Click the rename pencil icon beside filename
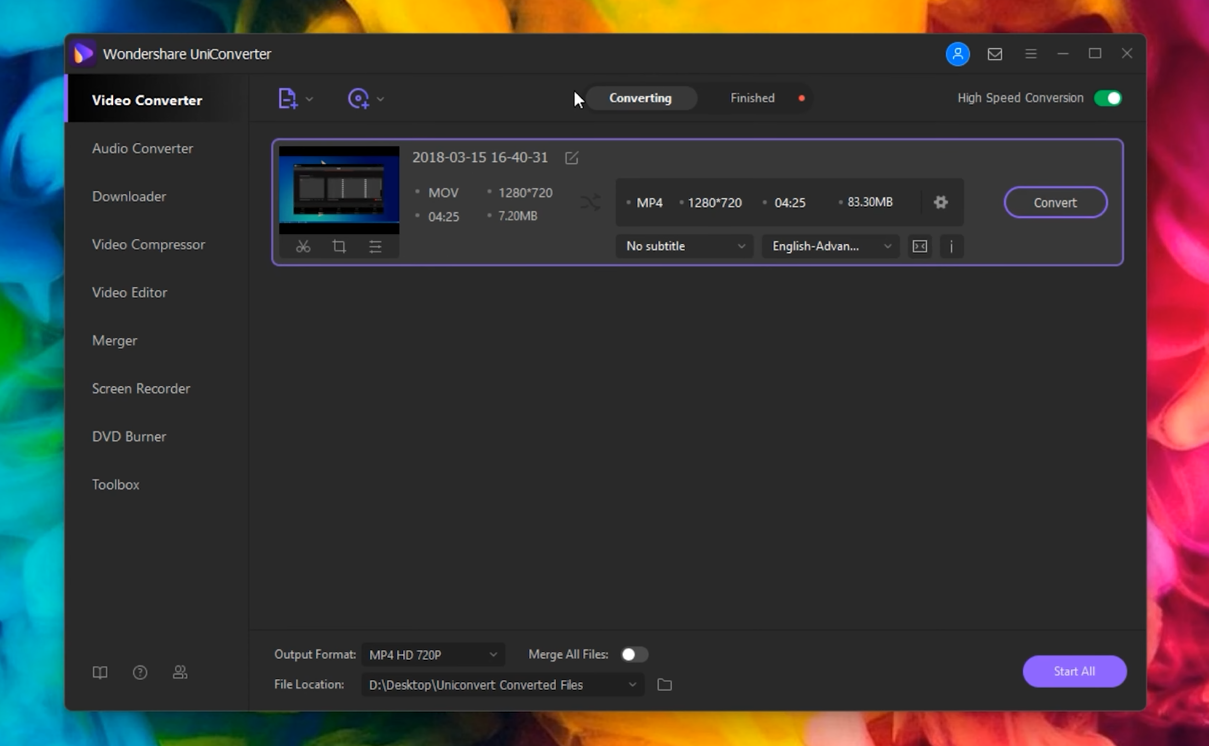 (x=572, y=158)
